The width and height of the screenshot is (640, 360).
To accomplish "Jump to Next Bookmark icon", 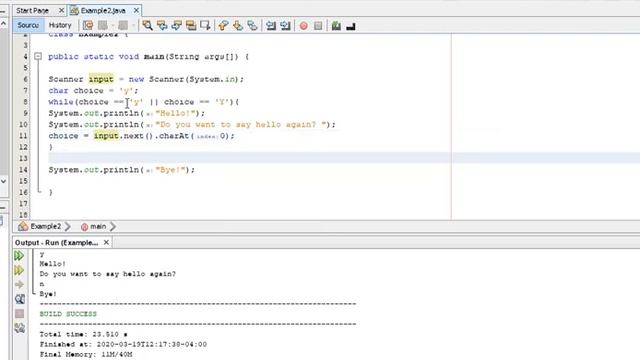I will click(238, 25).
